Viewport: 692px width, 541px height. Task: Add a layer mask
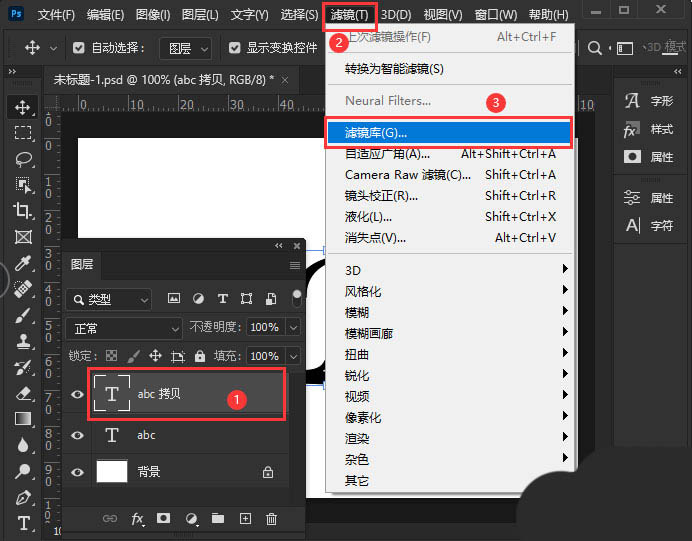163,518
